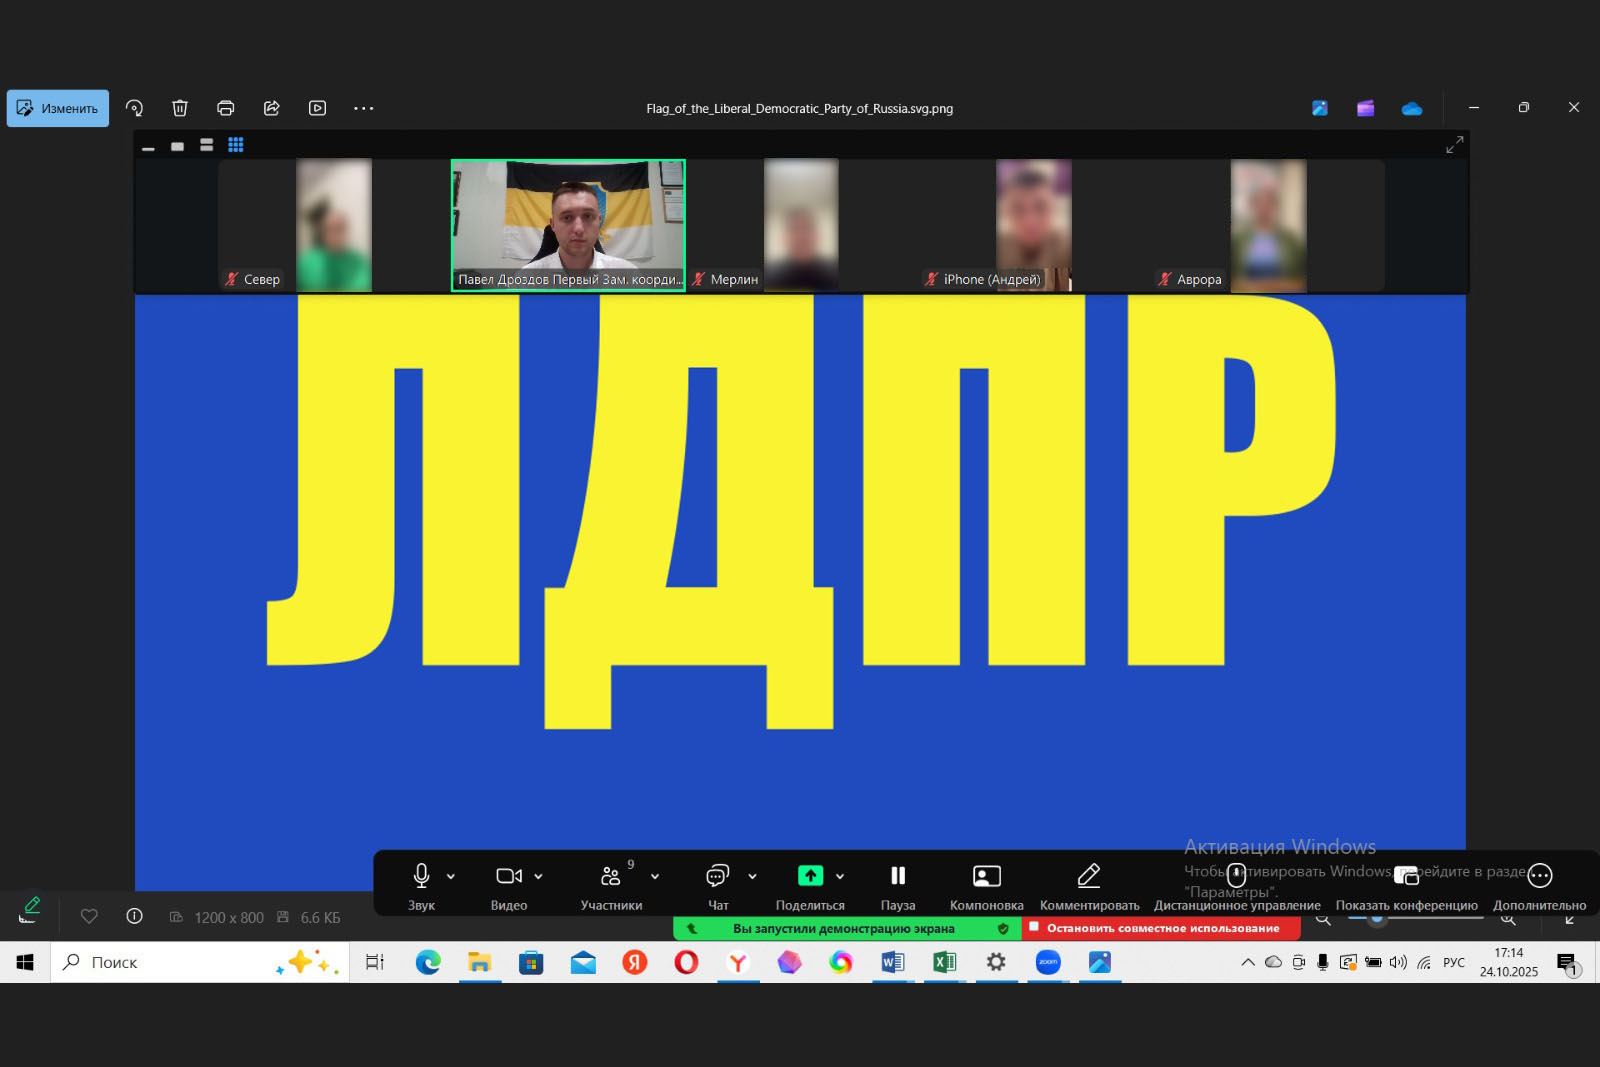Click the print icon in Photos toolbar
The width and height of the screenshot is (1600, 1067).
coord(226,108)
